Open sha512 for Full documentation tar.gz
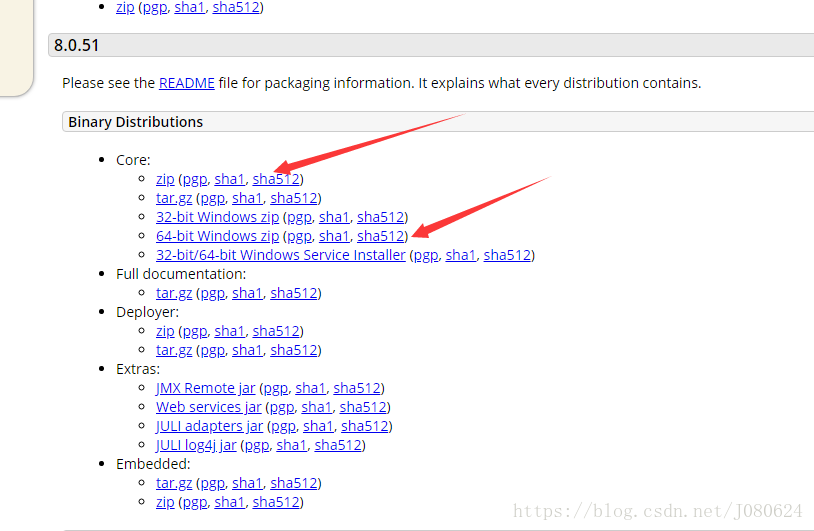This screenshot has width=814, height=531. [x=294, y=293]
